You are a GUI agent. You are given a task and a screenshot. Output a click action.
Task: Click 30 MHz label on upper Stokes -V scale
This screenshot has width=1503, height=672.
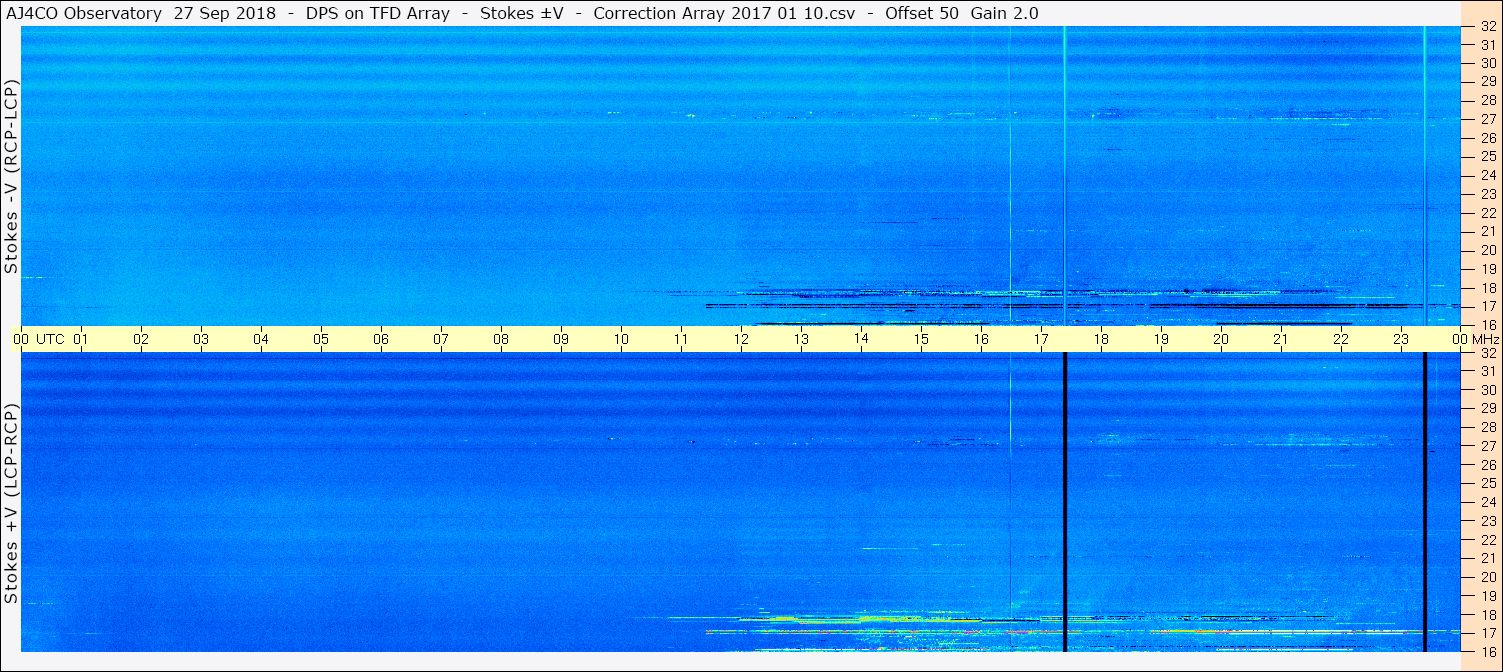click(x=1487, y=63)
